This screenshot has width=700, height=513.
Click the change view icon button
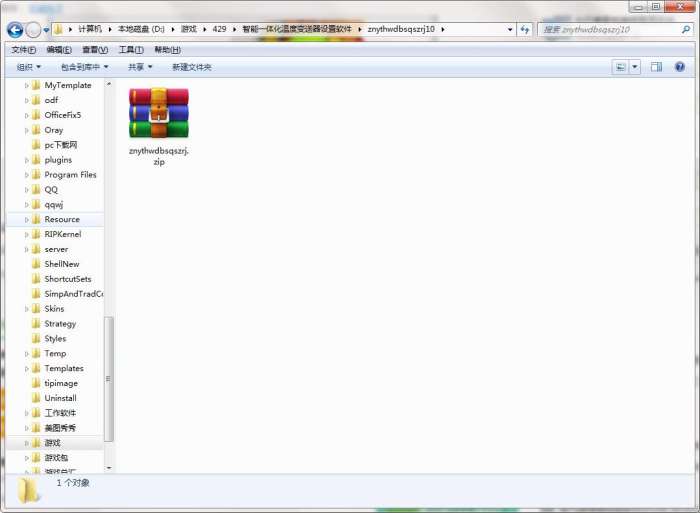620,67
